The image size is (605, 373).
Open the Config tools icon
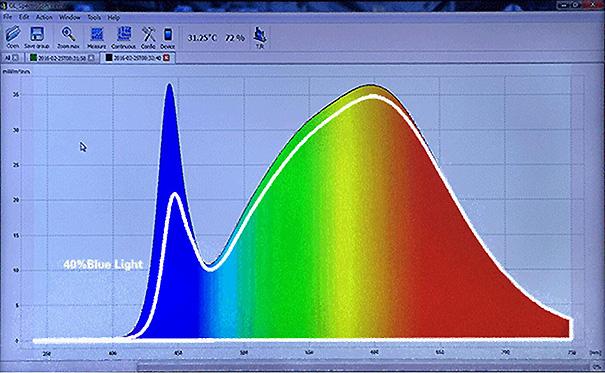(x=148, y=34)
